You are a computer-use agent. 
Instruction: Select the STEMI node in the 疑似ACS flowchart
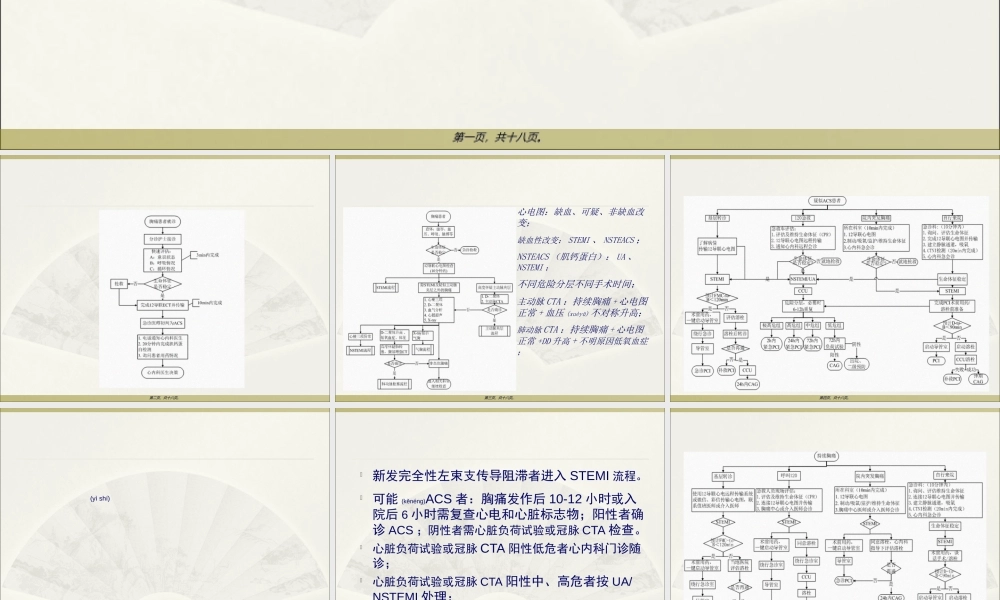pyautogui.click(x=719, y=280)
